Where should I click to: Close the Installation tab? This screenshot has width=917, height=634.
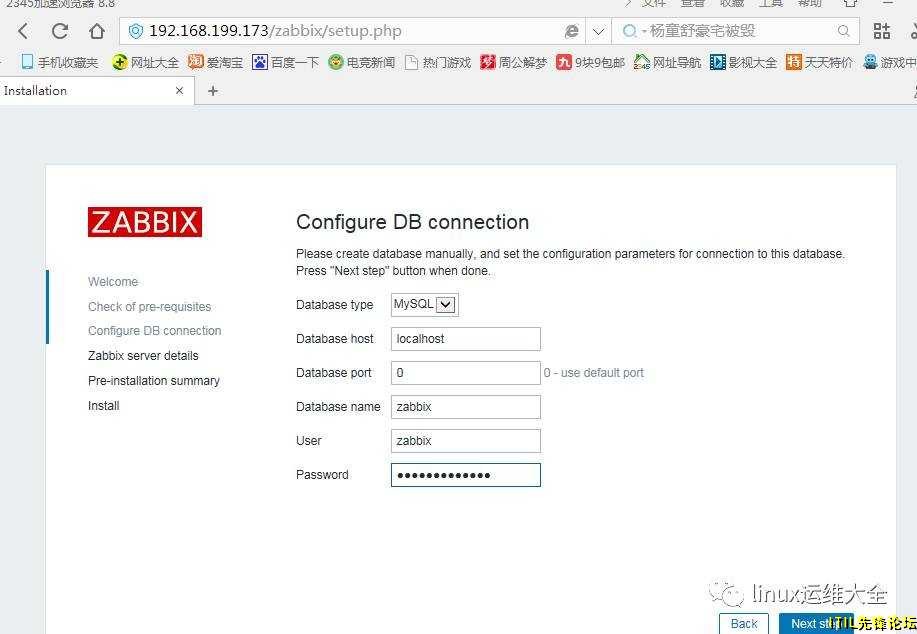point(180,91)
